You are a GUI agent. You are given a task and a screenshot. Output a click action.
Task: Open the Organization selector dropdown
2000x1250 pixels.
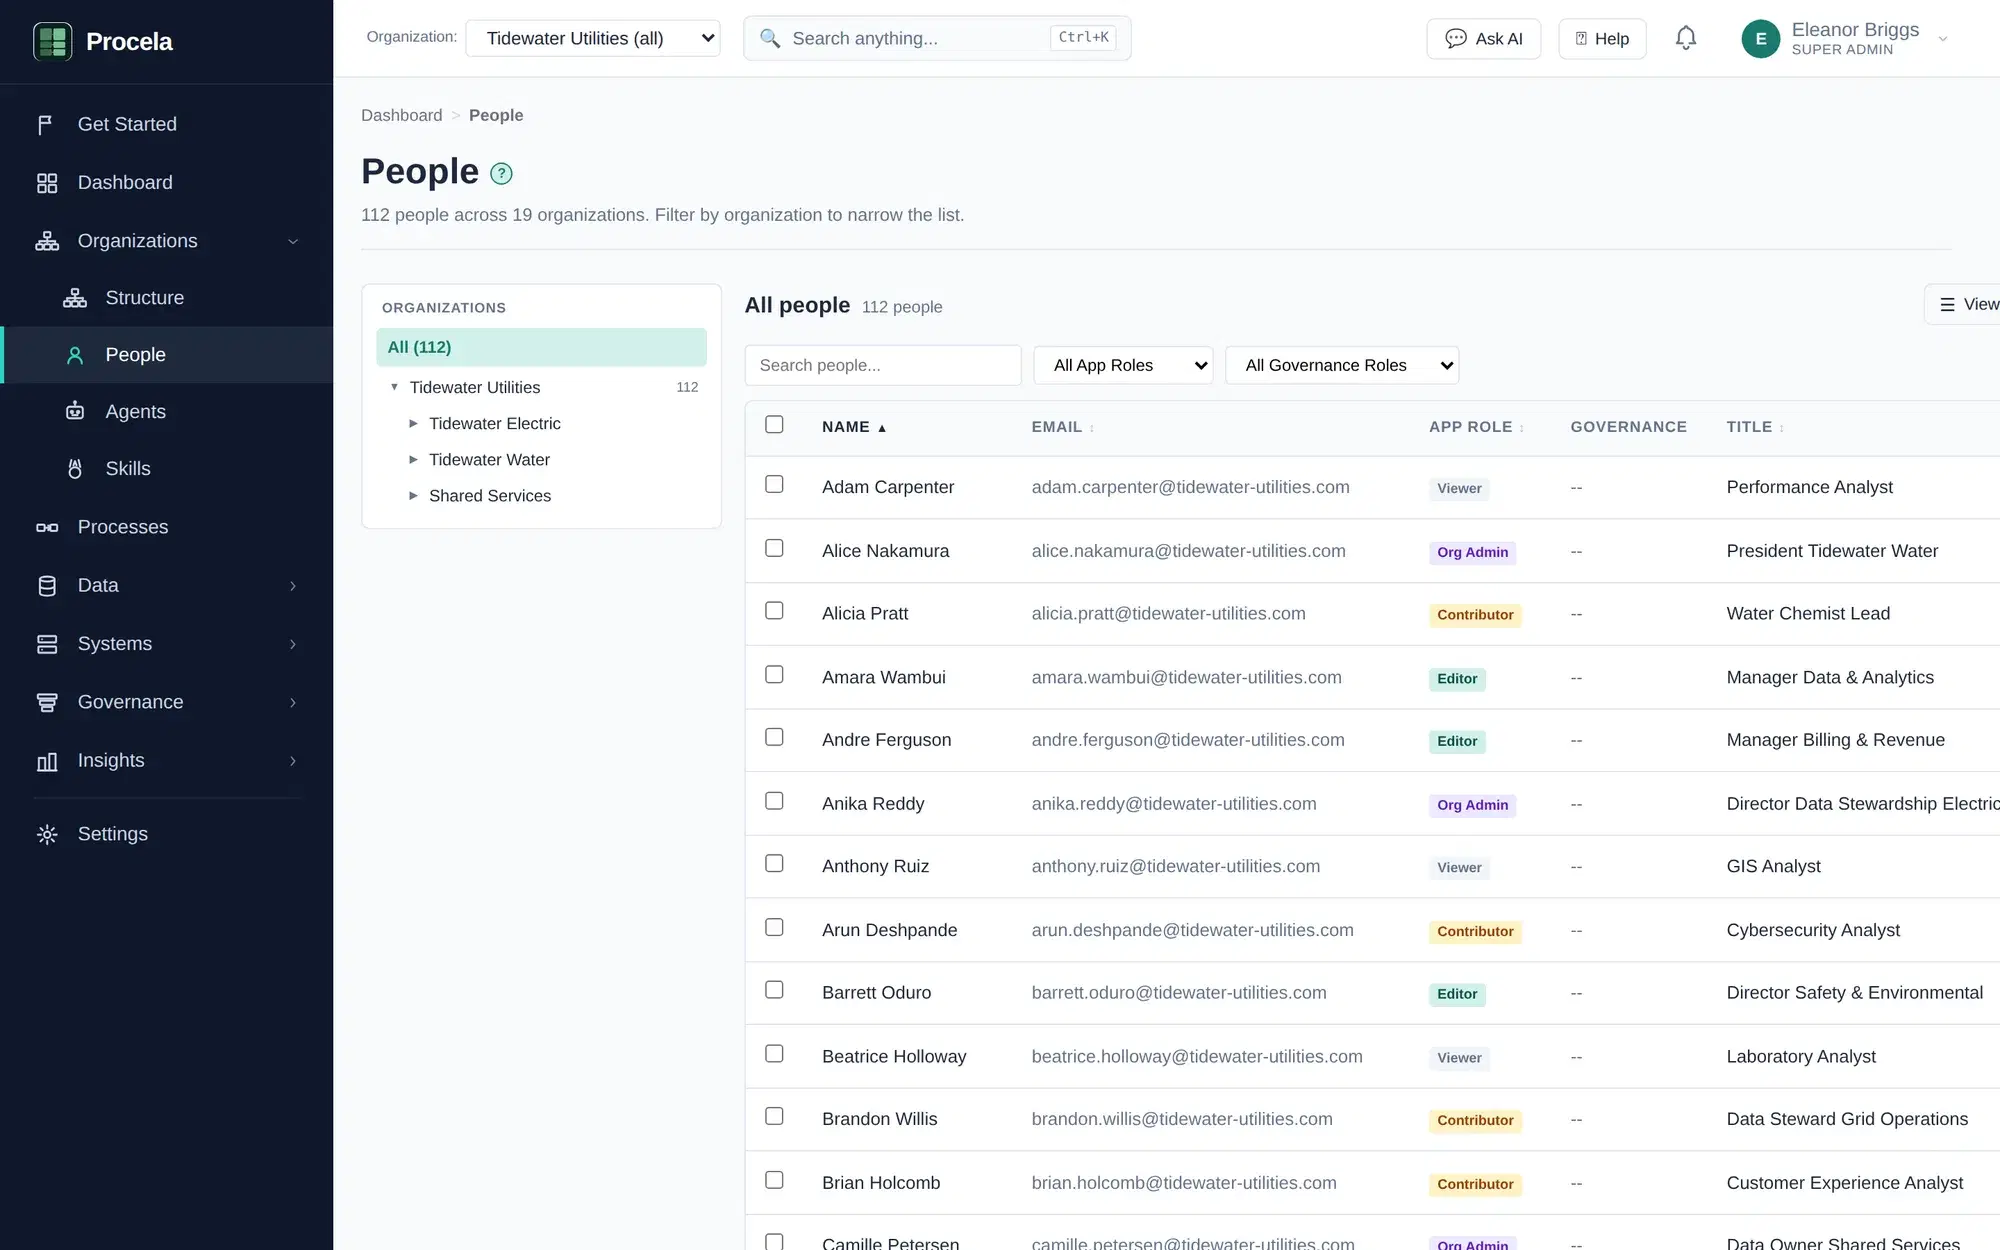(x=593, y=38)
